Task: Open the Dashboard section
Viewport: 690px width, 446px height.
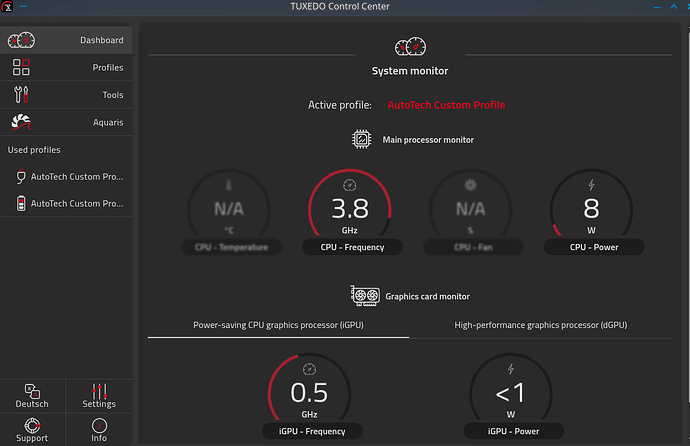Action: [66, 40]
